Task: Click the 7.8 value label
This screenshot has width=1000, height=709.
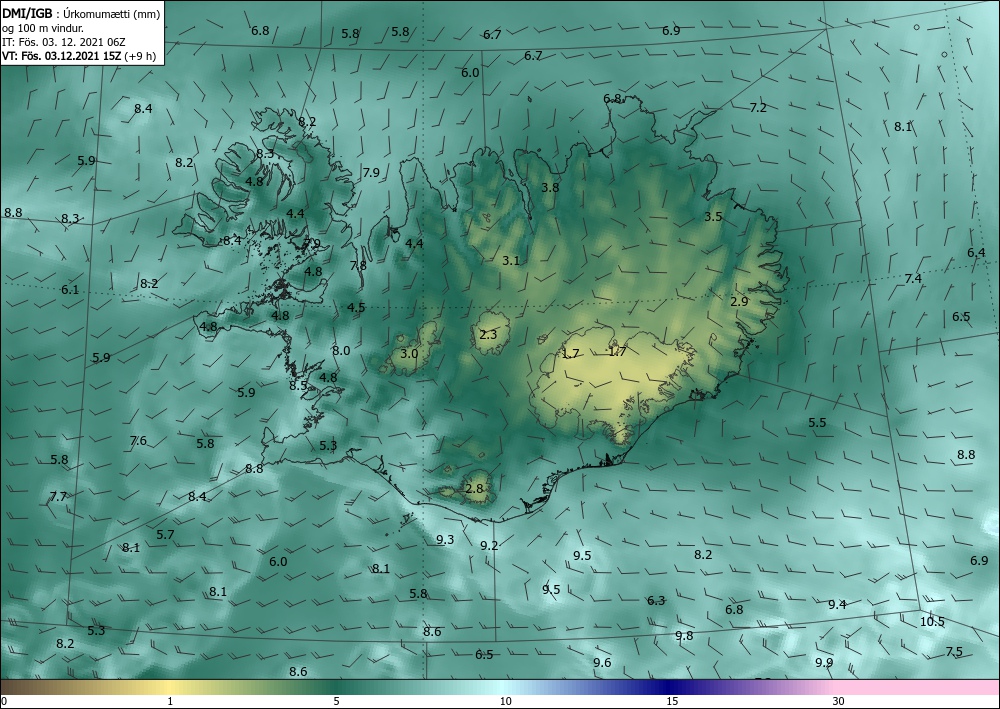Action: [x=358, y=265]
